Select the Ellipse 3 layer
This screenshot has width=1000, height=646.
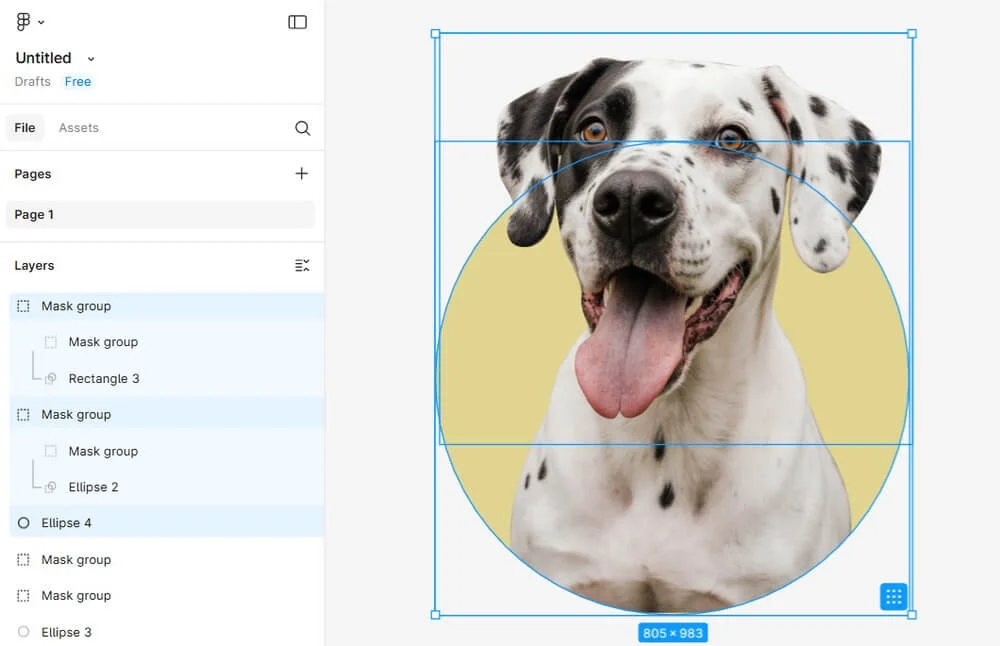[x=66, y=632]
